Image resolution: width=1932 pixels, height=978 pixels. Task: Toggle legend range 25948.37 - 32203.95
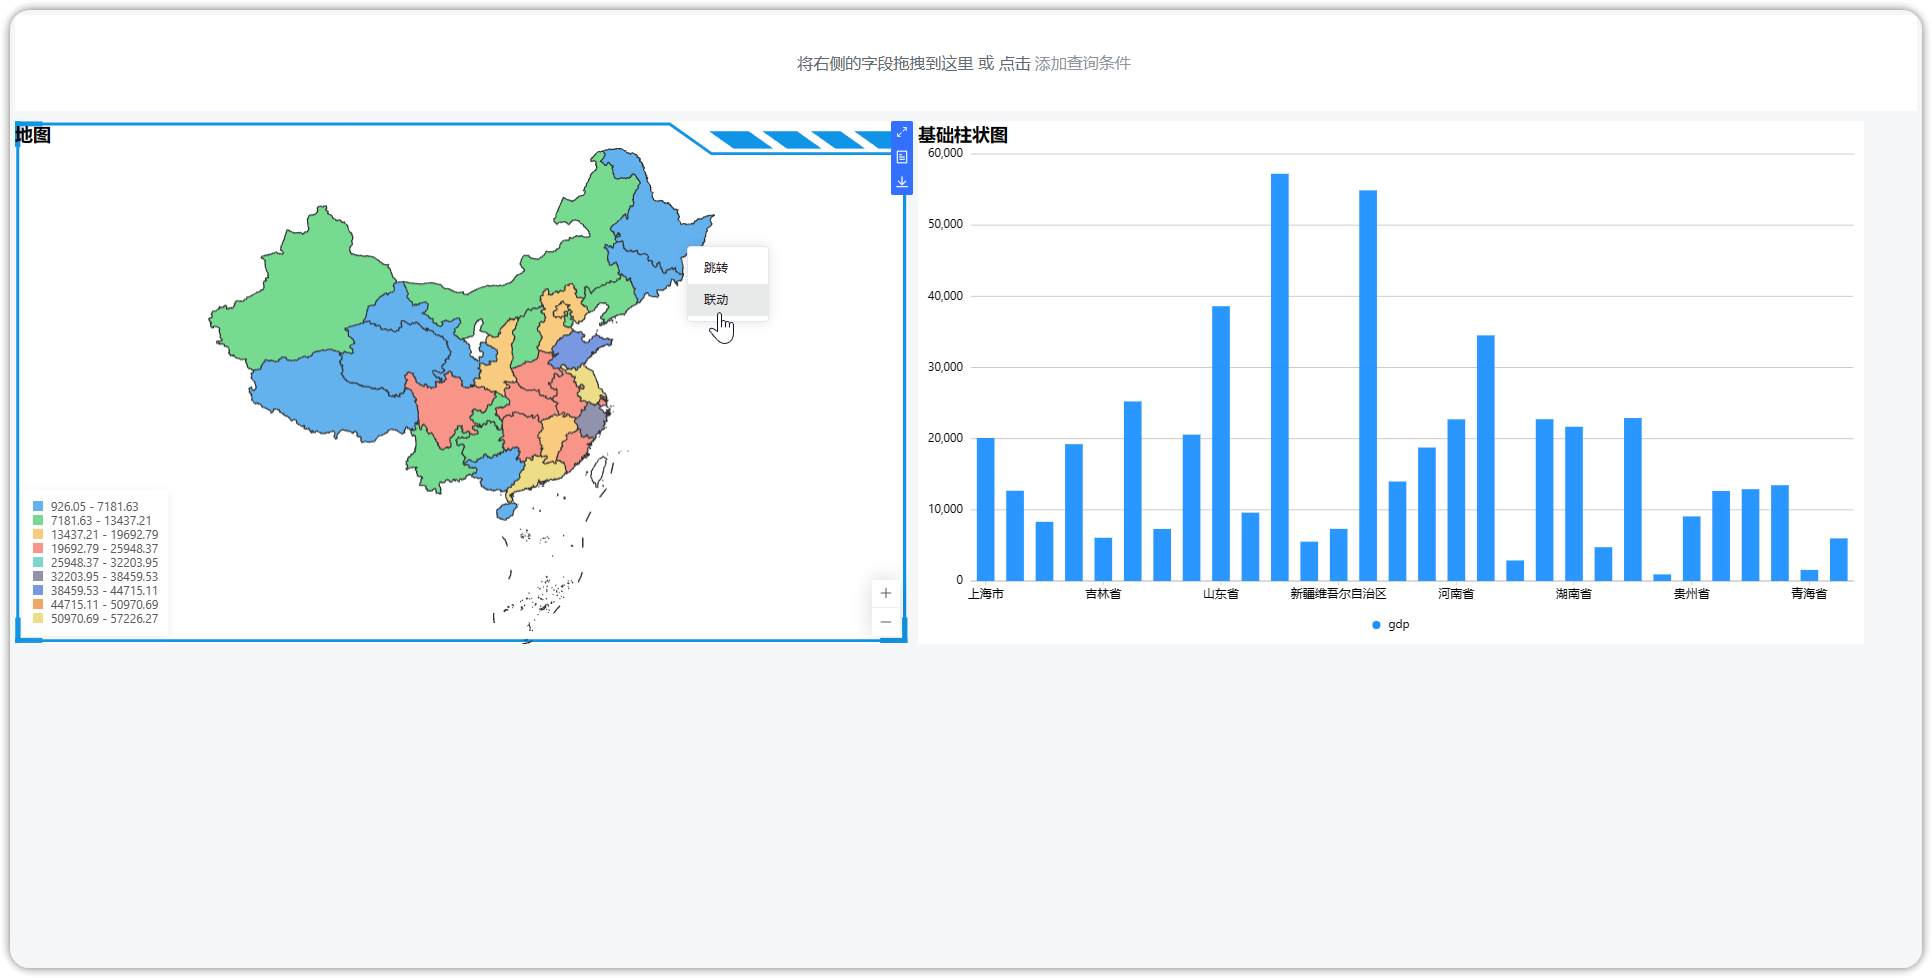(x=95, y=563)
